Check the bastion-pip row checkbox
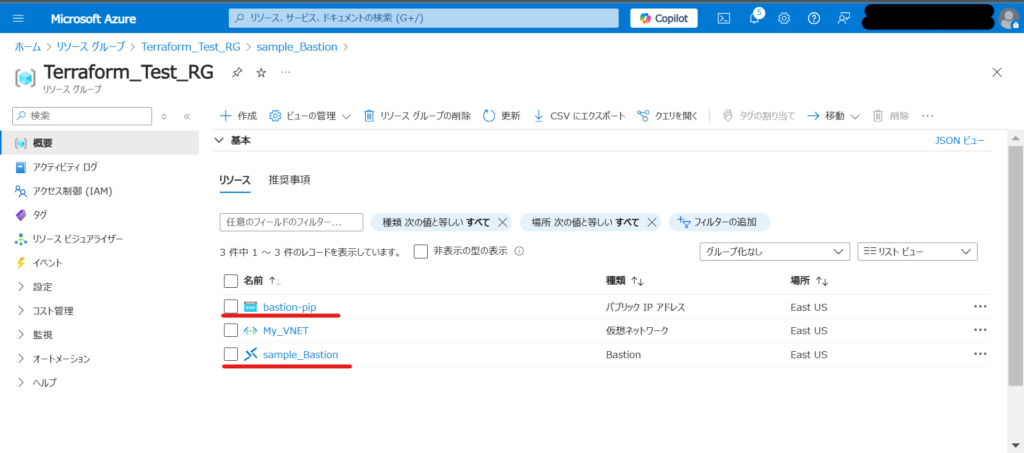The image size is (1024, 453). click(231, 306)
